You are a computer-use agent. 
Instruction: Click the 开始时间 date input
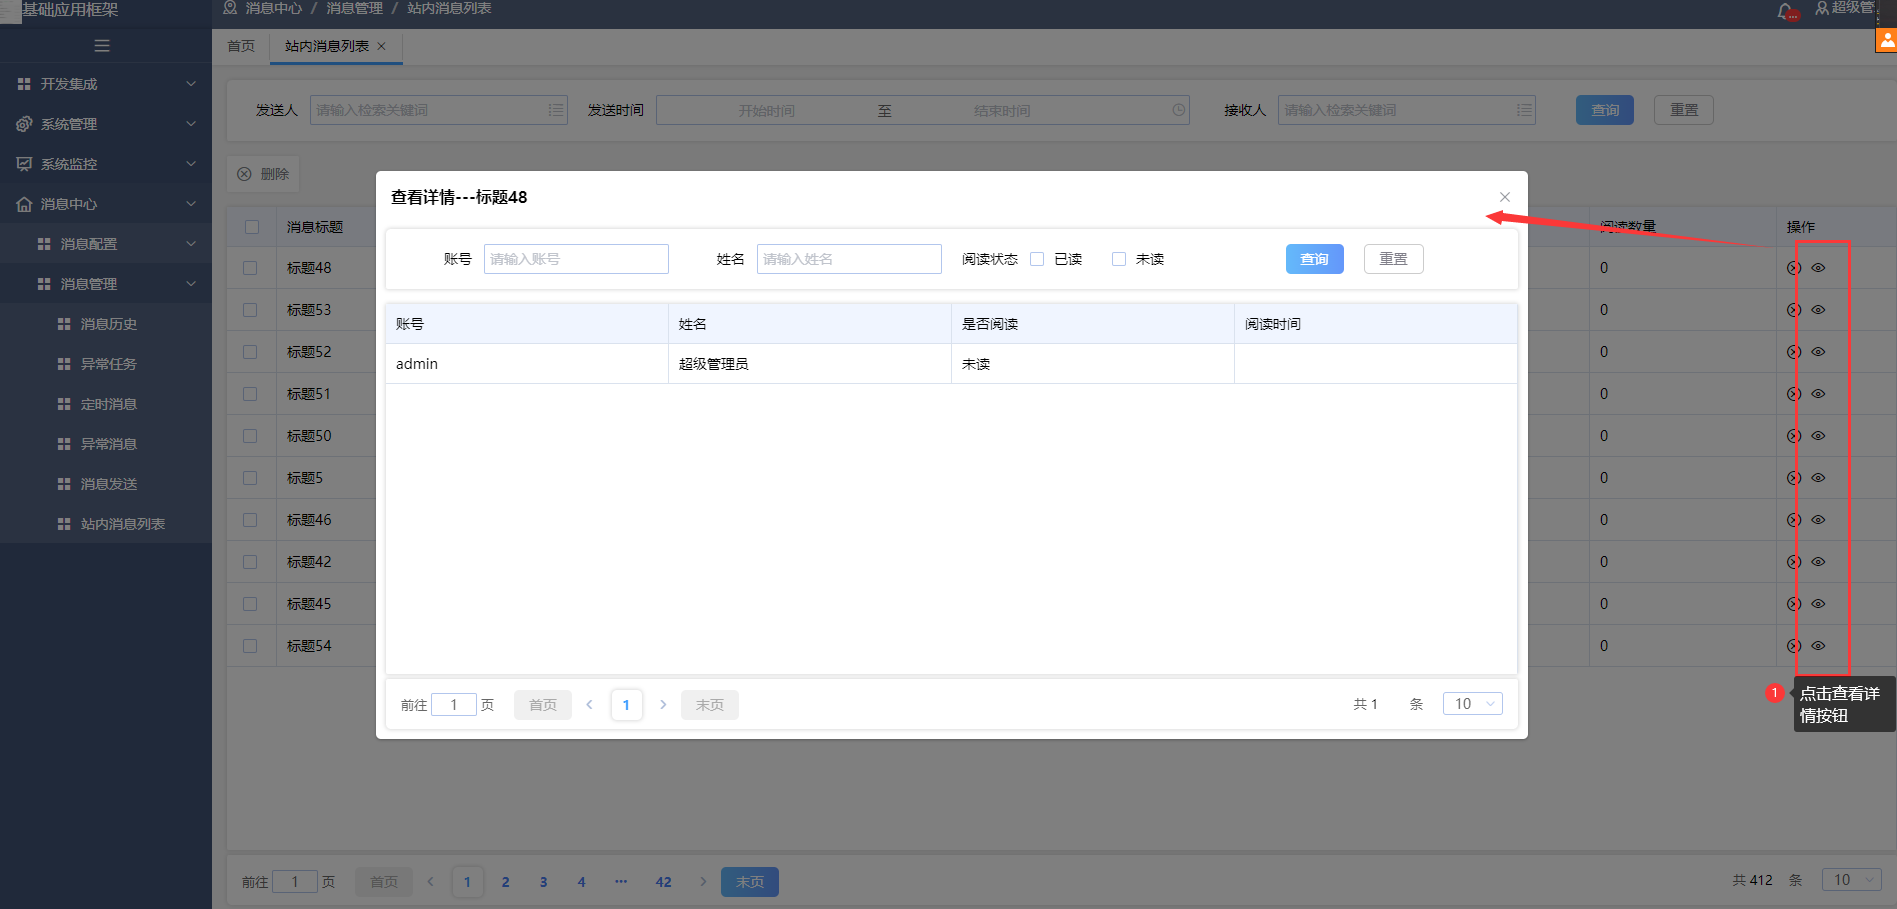click(767, 111)
